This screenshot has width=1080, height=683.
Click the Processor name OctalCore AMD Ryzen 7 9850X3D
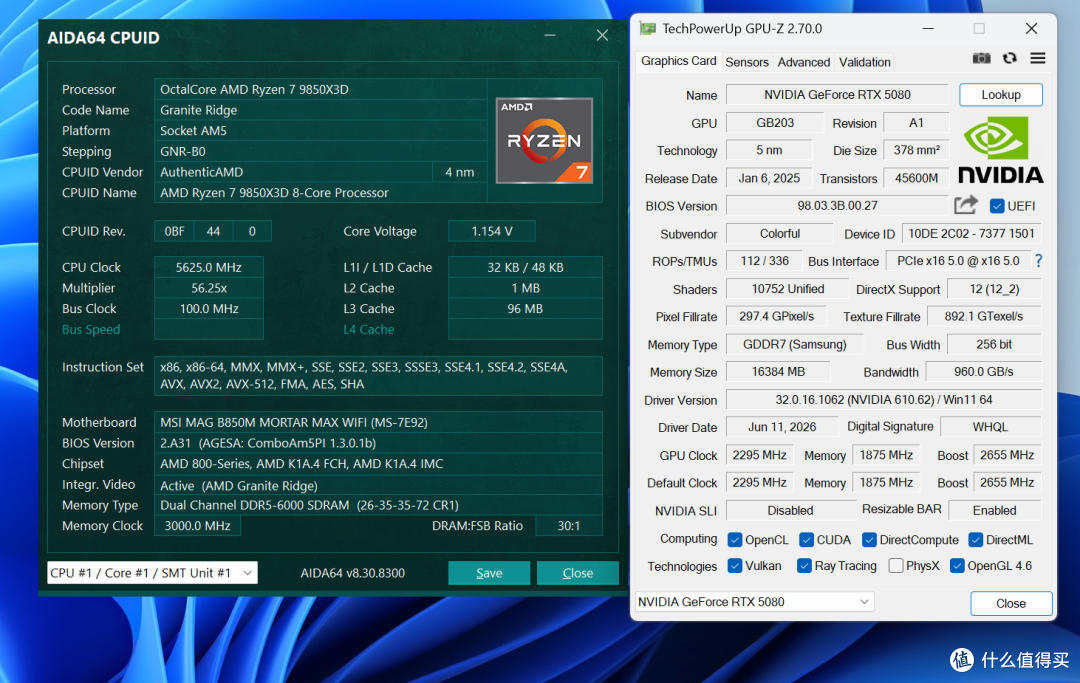click(x=320, y=90)
